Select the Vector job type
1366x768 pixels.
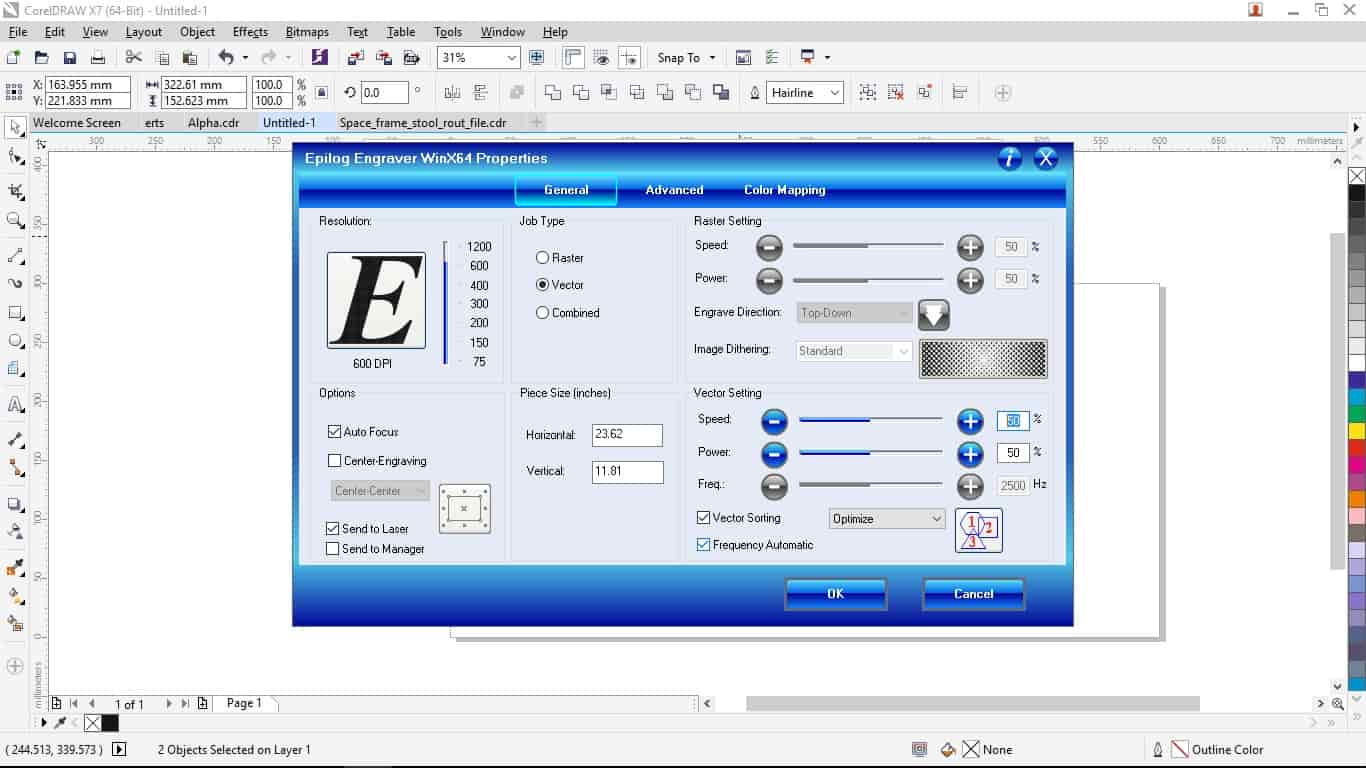coord(560,285)
